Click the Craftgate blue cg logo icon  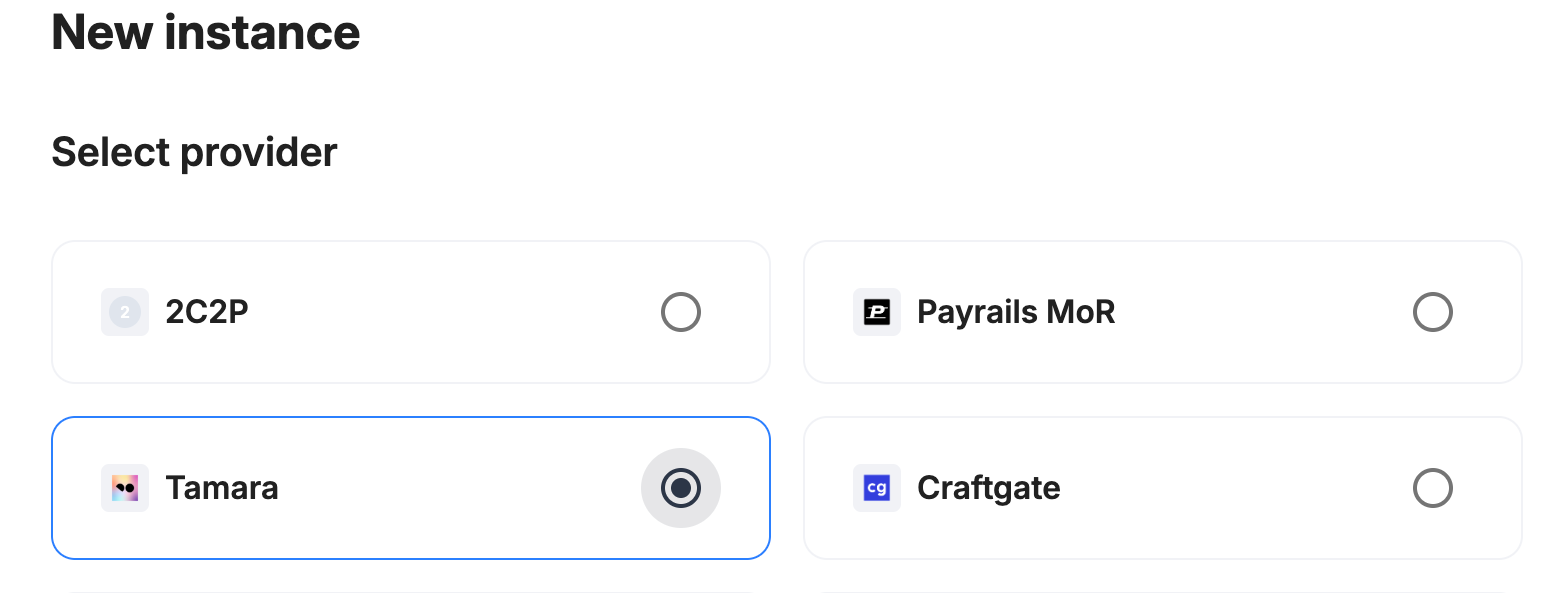pos(877,488)
